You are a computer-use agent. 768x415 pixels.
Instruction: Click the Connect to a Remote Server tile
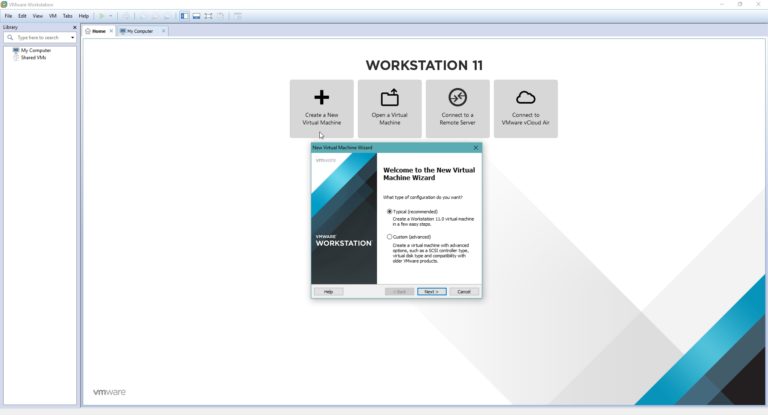[x=457, y=109]
